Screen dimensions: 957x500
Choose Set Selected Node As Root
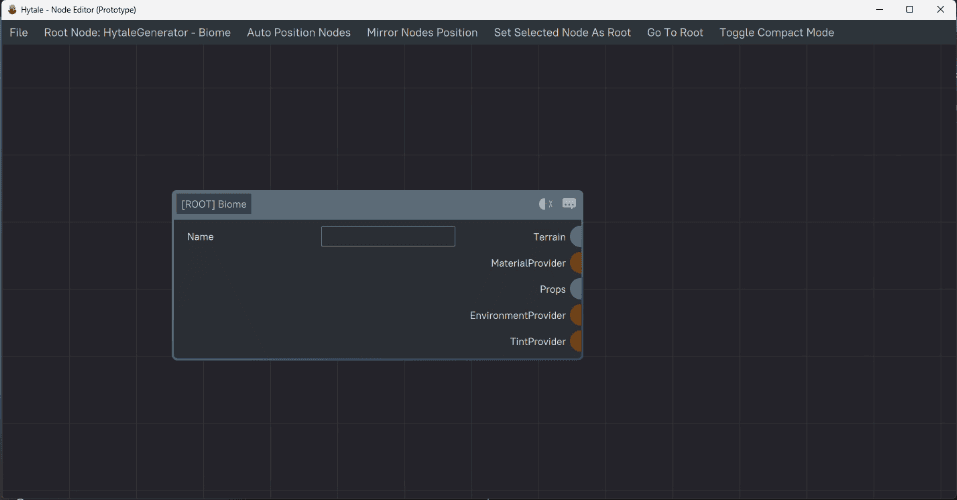[562, 32]
